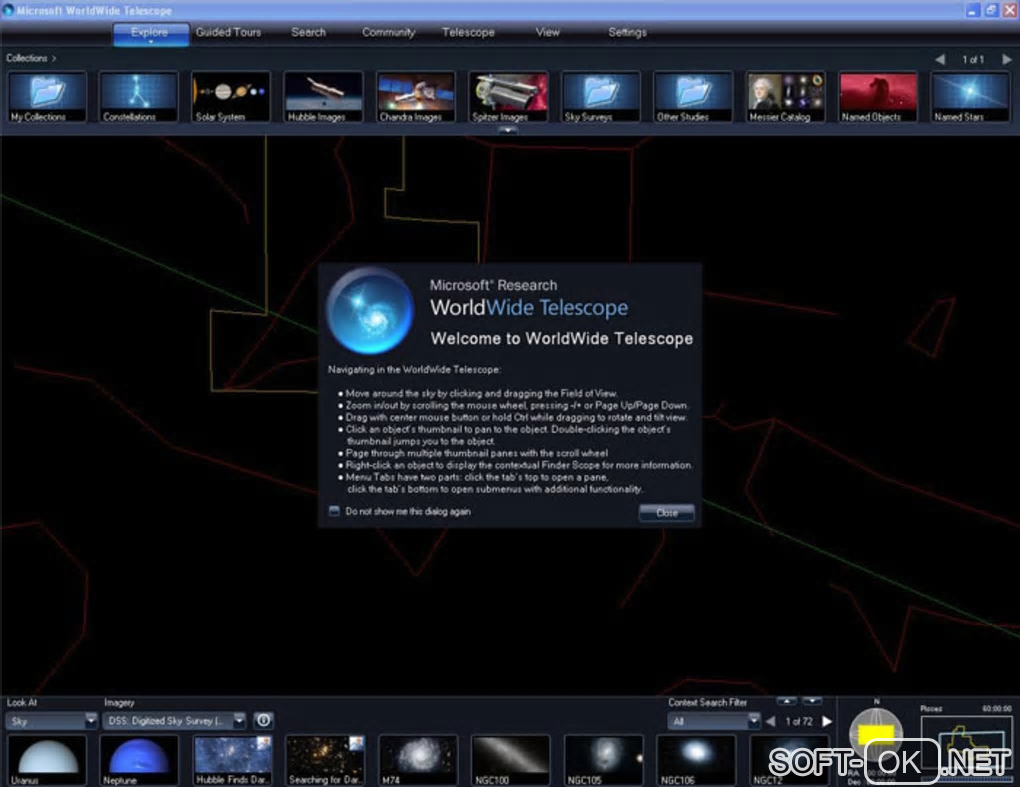
Task: Open the Spitzer Images collection
Action: click(509, 96)
